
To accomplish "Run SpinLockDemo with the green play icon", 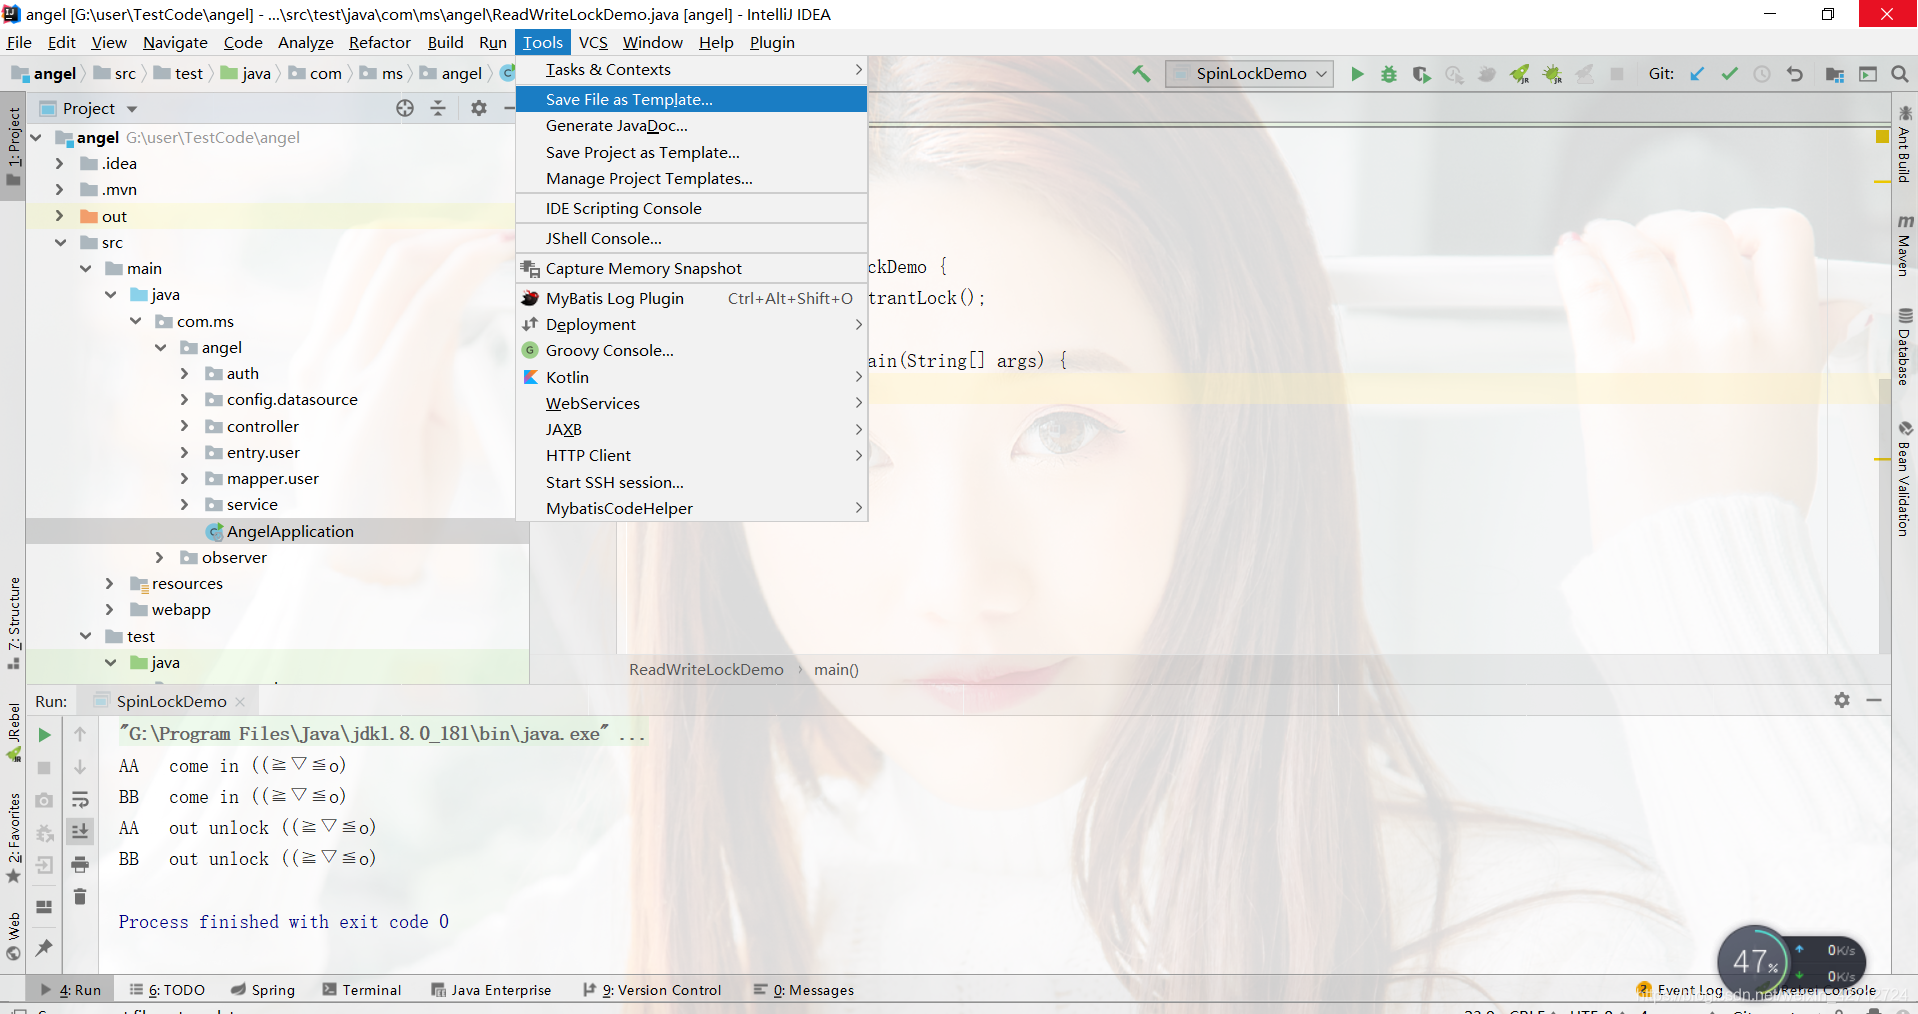I will pos(1357,74).
